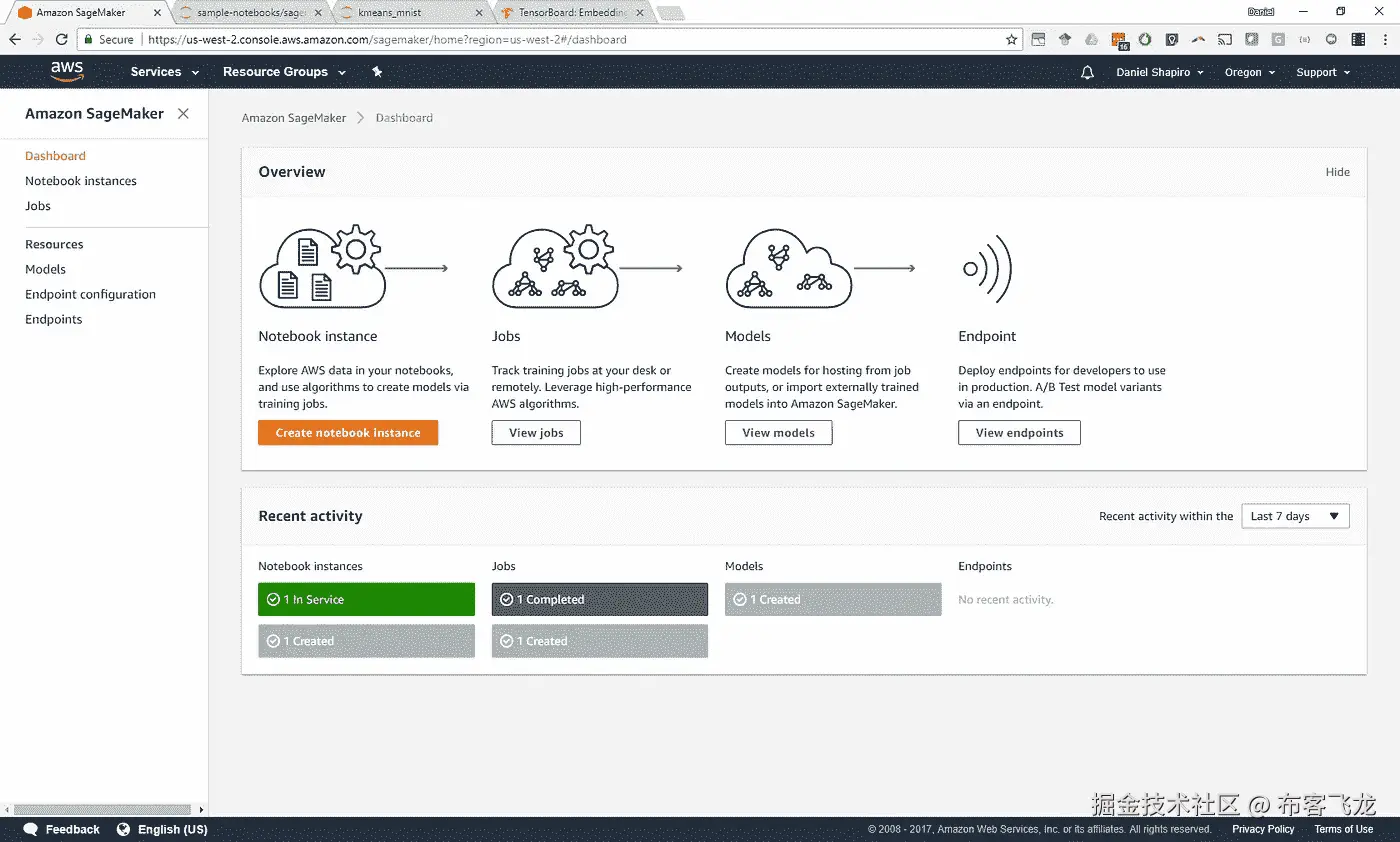Screen dimensions: 1400x842
Task: Click the Endpoint signal illustration
Action: tap(988, 268)
